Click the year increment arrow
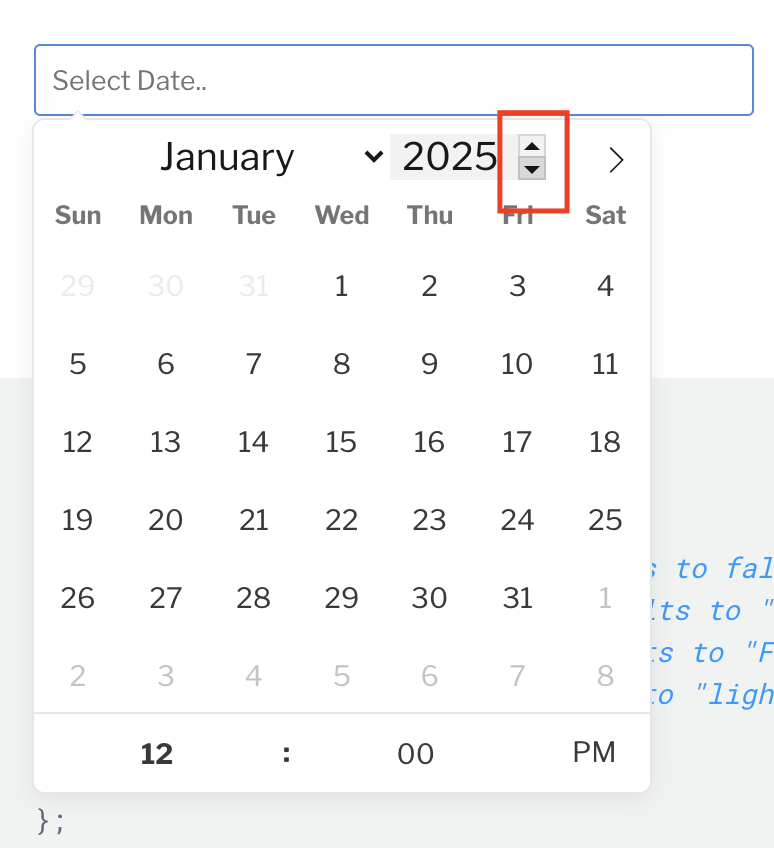 point(531,148)
